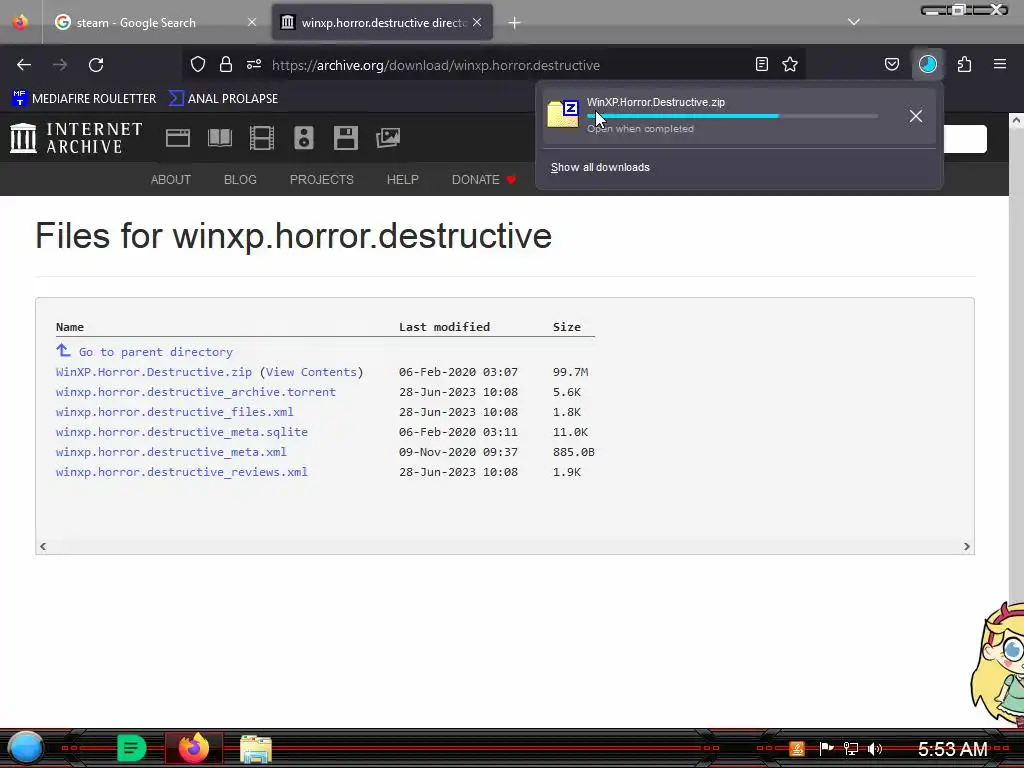The width and height of the screenshot is (1024, 768).
Task: Open the Internet Archive audio speaker icon
Action: tap(304, 138)
